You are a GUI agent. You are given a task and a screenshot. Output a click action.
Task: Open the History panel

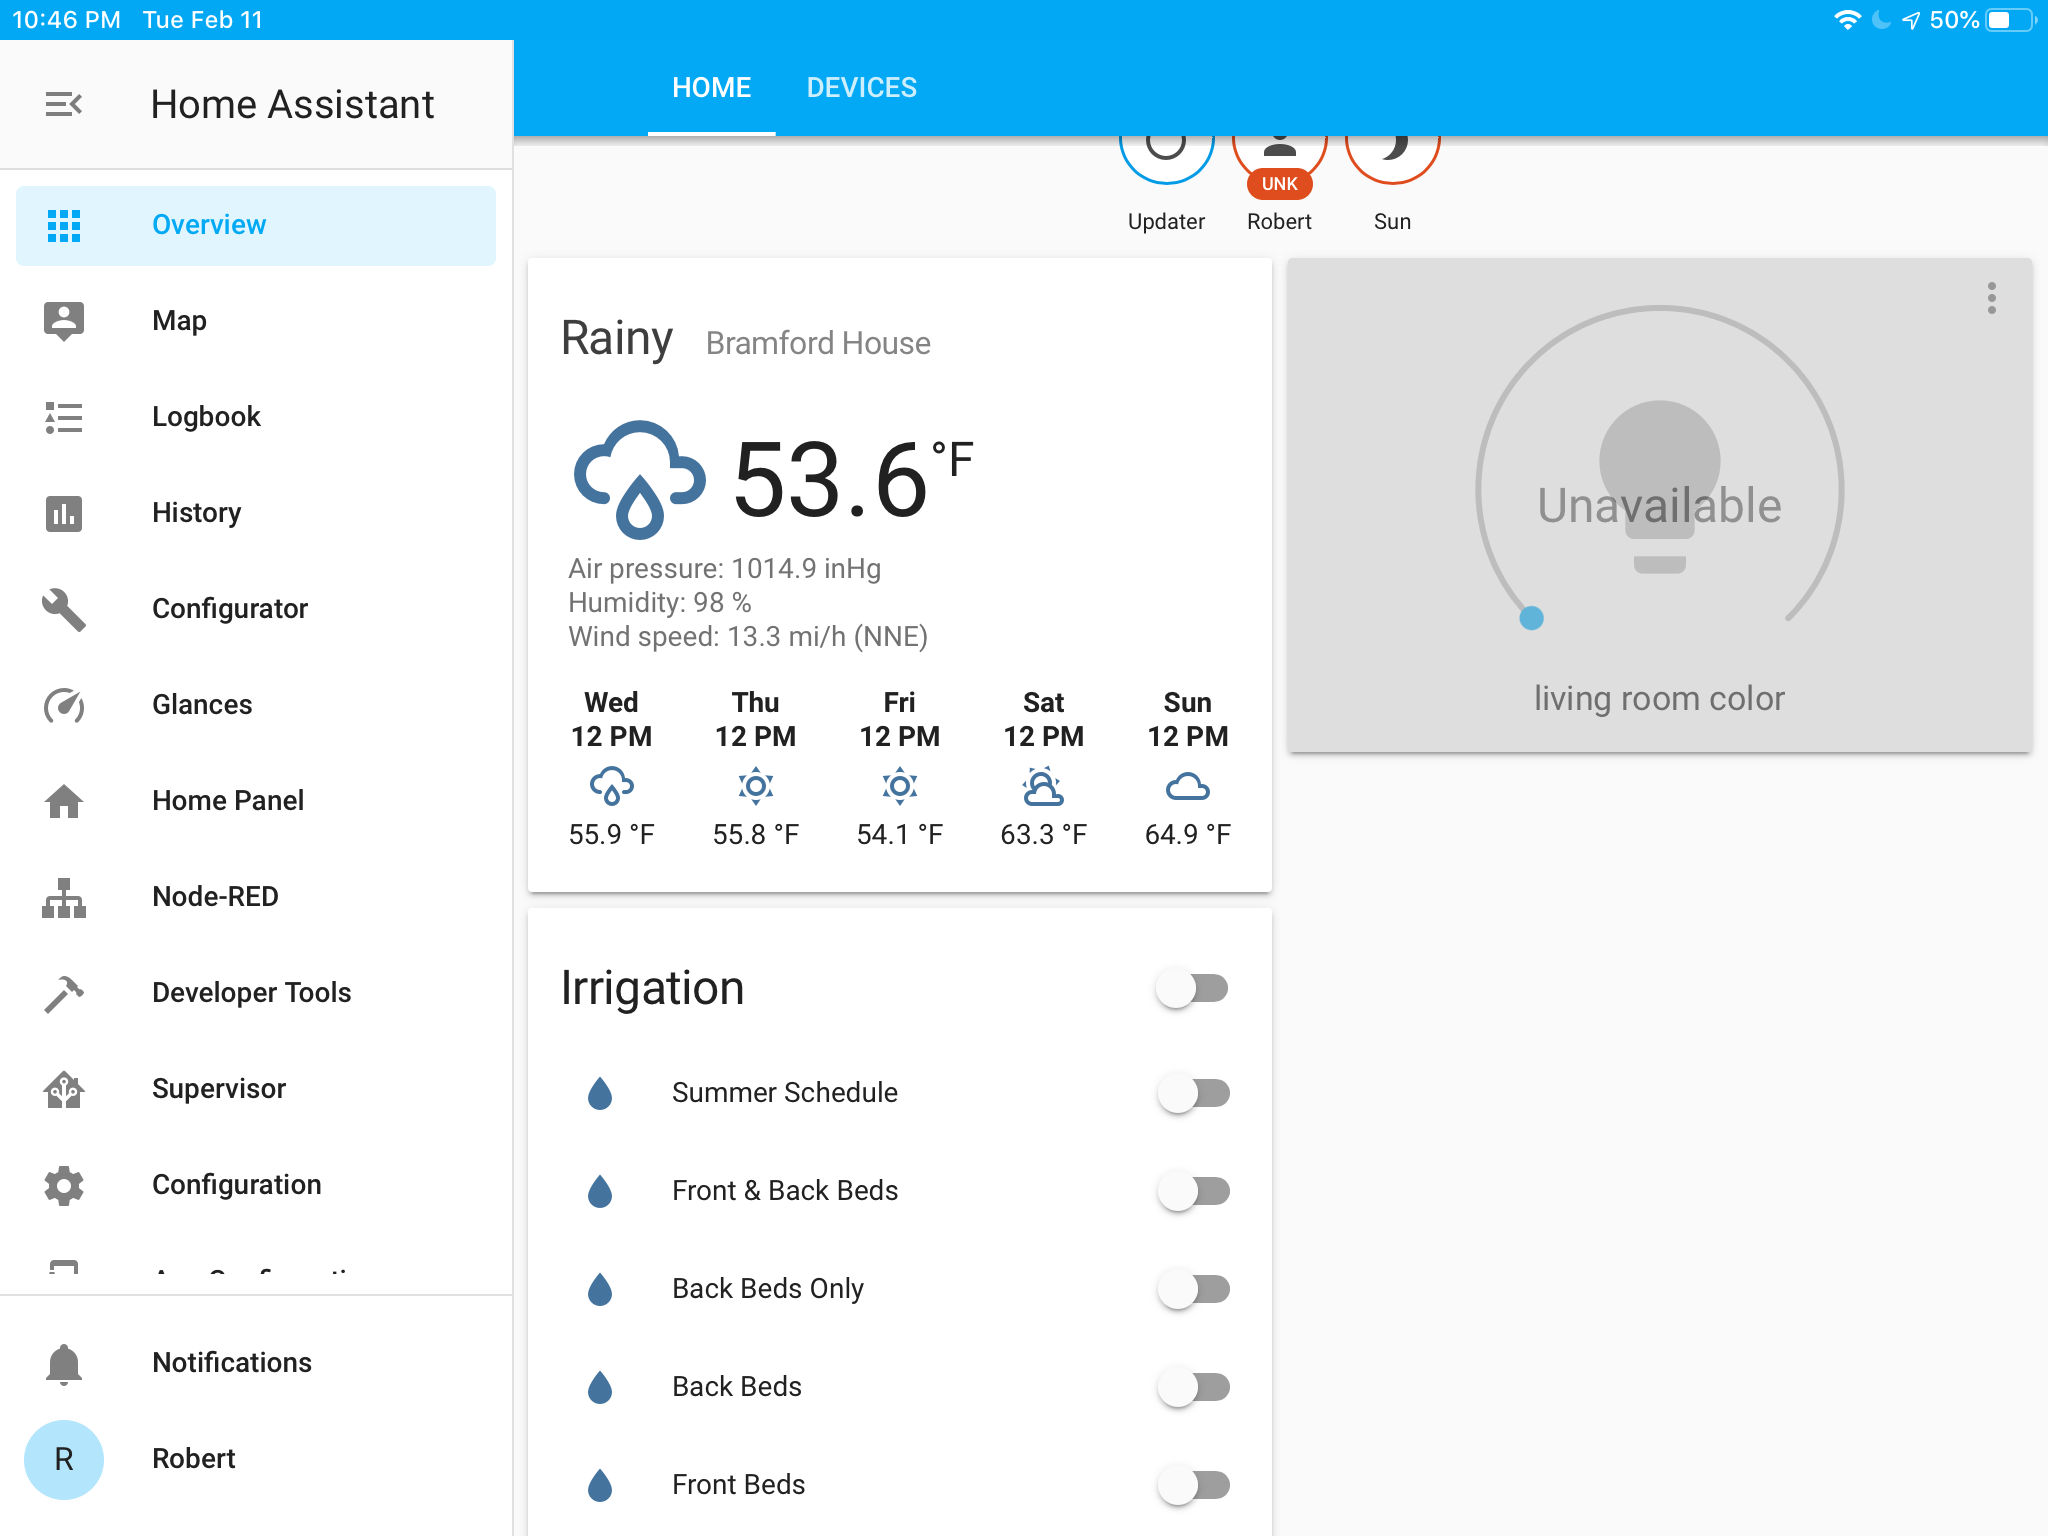[196, 512]
